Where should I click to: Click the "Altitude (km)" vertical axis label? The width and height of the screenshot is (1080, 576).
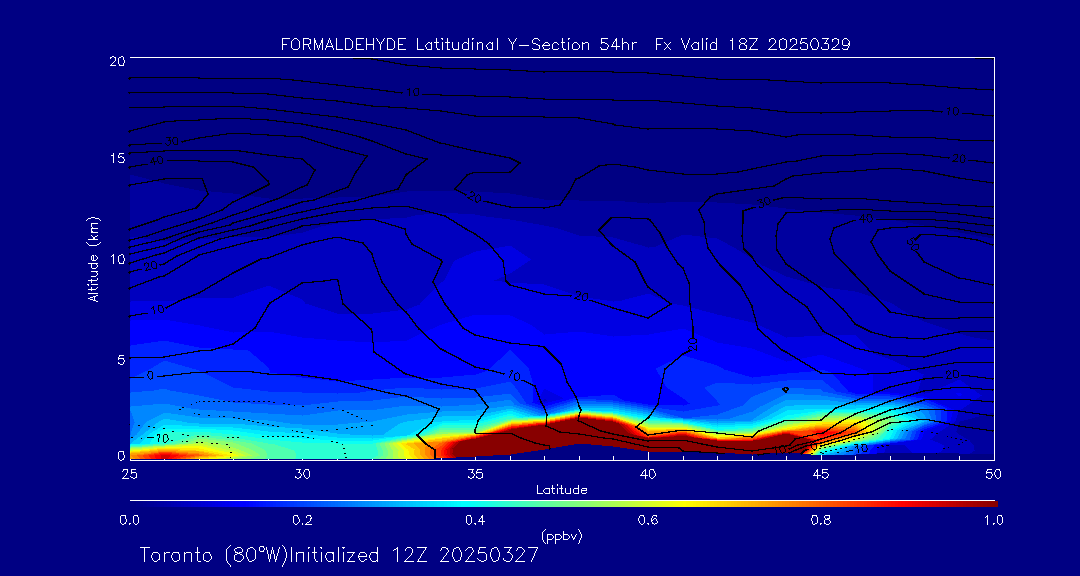[x=93, y=258]
